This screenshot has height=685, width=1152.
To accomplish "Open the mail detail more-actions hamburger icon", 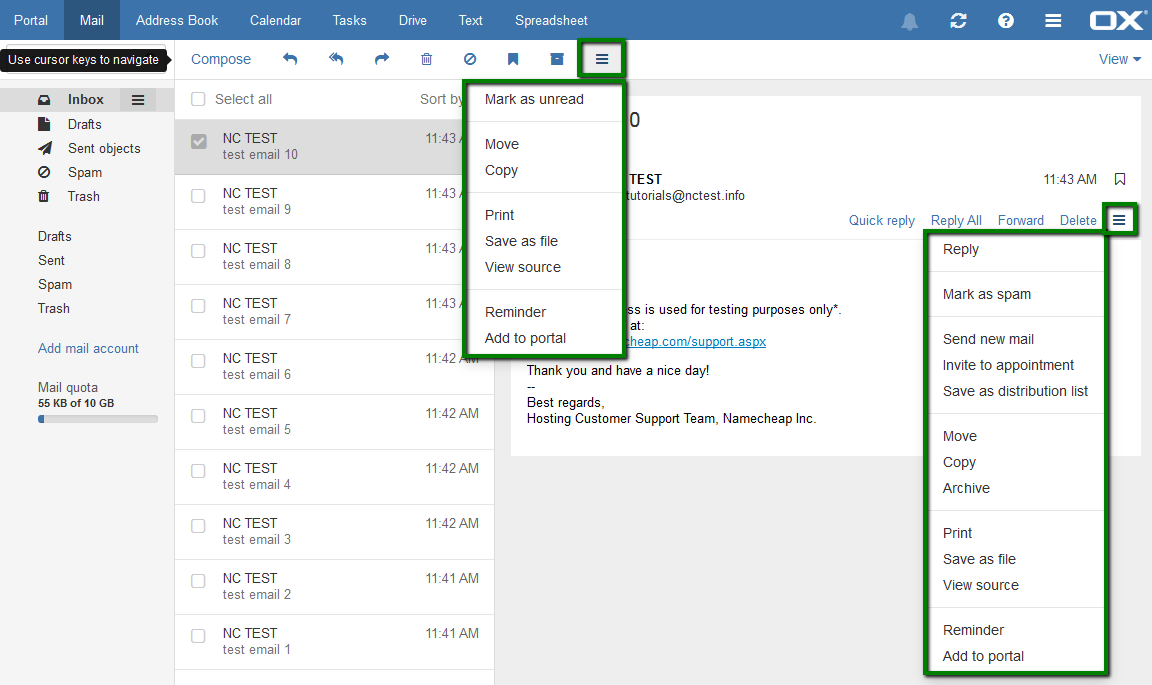I will pos(1119,220).
